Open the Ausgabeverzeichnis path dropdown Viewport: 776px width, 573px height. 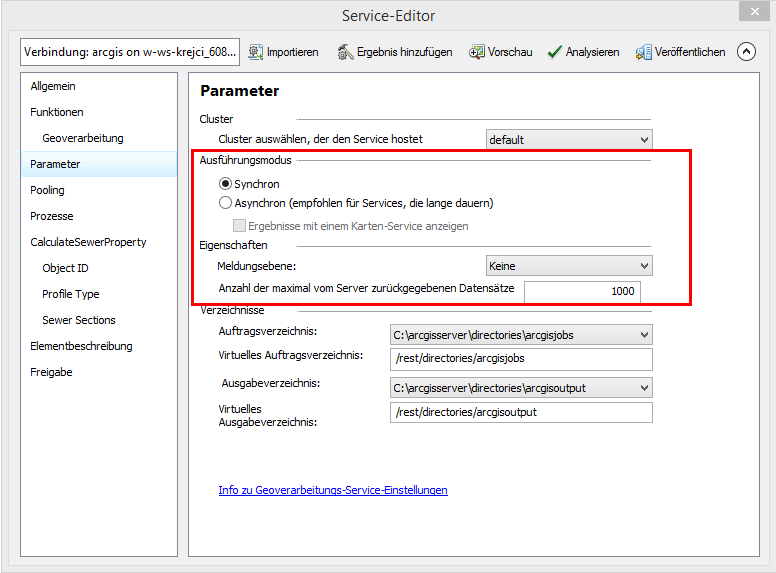click(x=521, y=388)
